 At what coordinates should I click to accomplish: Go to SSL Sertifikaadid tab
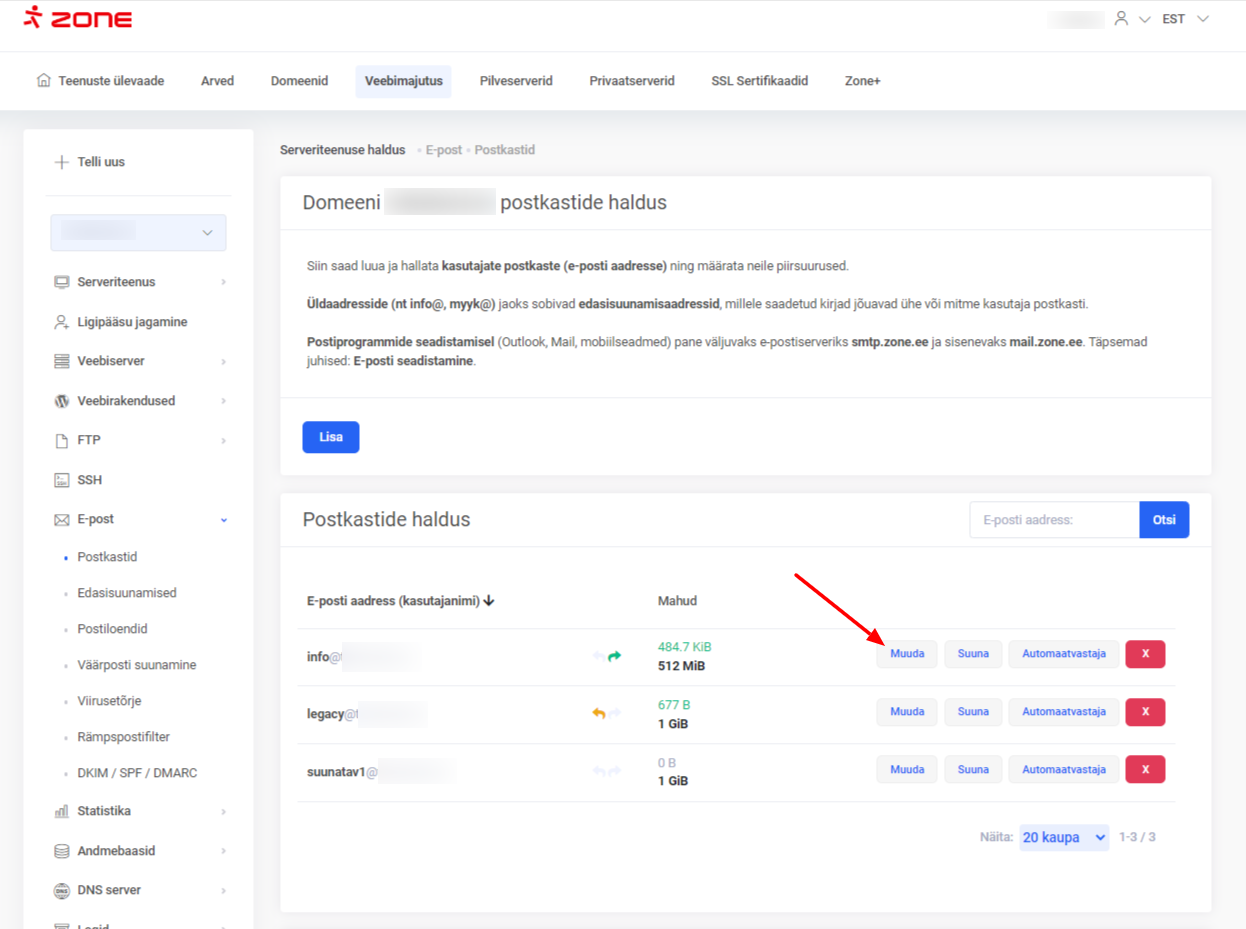(x=760, y=81)
